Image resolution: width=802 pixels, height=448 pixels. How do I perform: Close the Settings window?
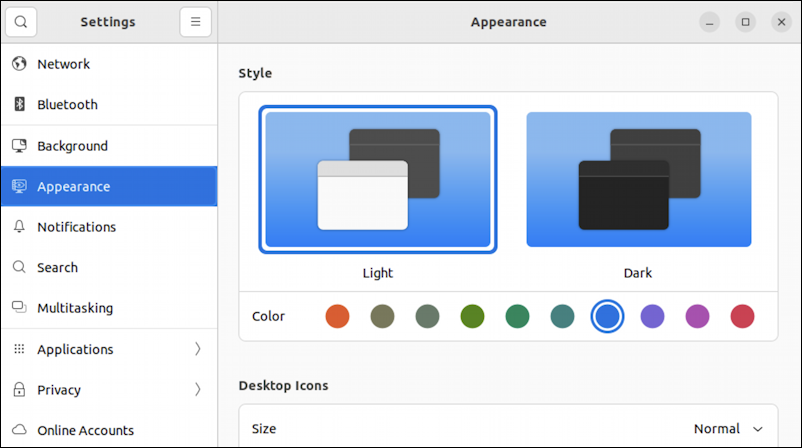782,22
